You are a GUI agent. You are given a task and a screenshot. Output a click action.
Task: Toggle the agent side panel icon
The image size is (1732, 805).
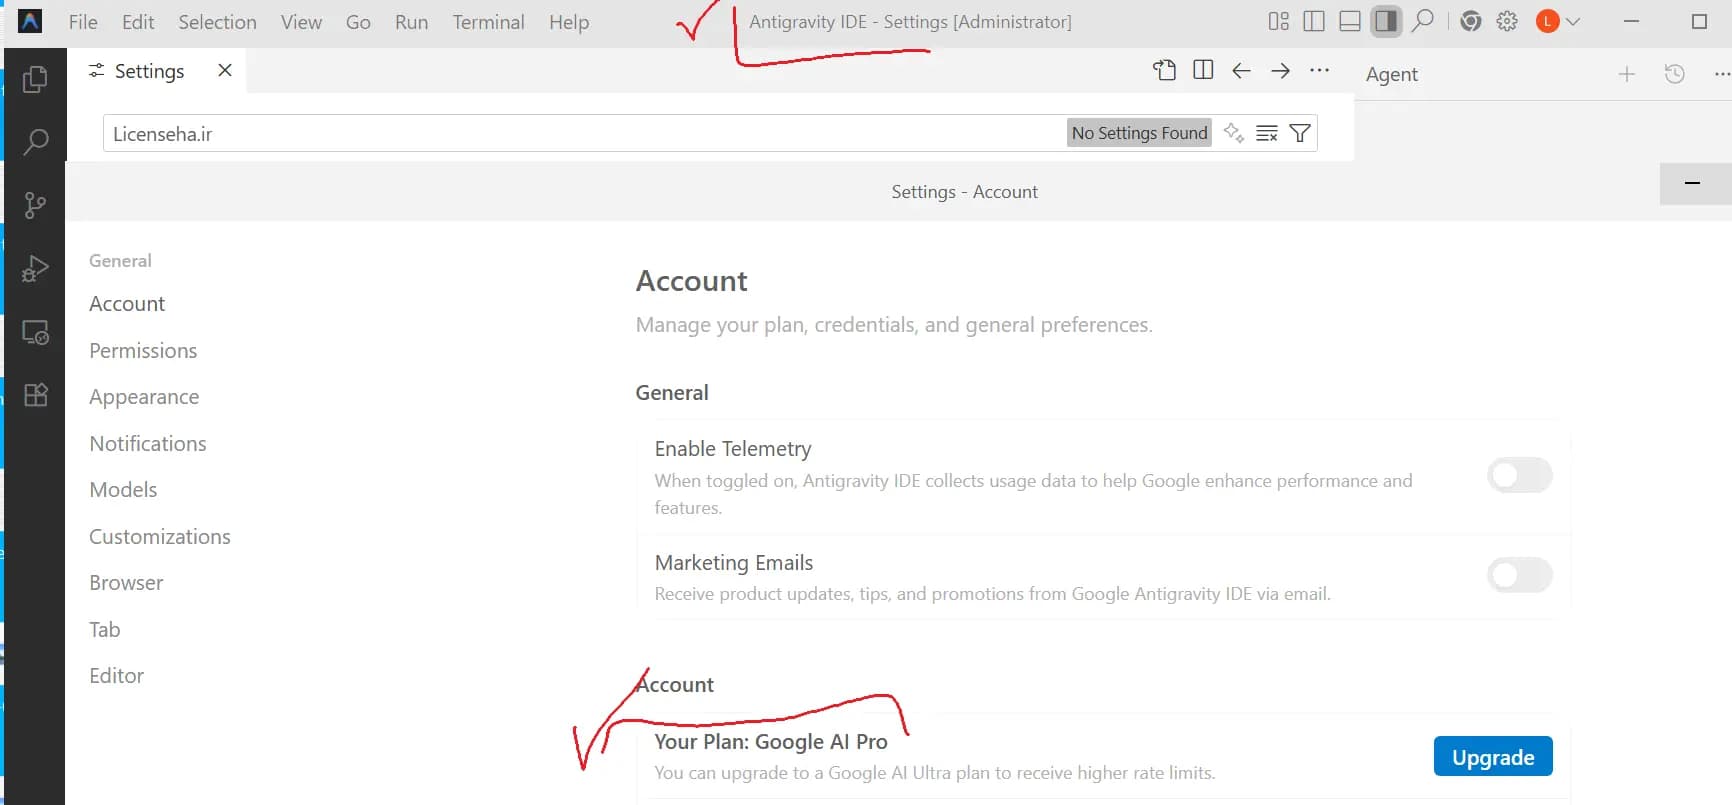tap(1386, 21)
